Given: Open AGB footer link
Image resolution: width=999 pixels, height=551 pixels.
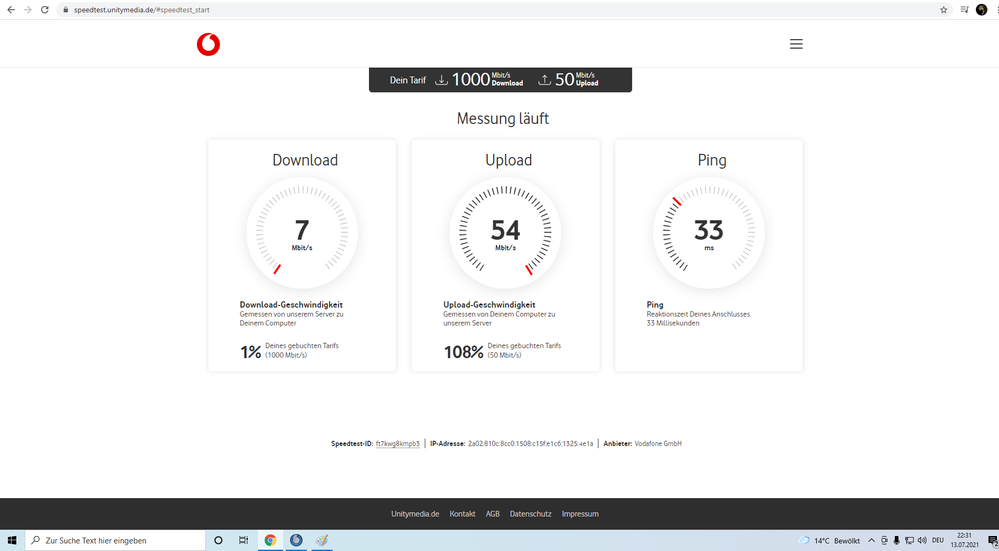Looking at the screenshot, I should pos(492,514).
